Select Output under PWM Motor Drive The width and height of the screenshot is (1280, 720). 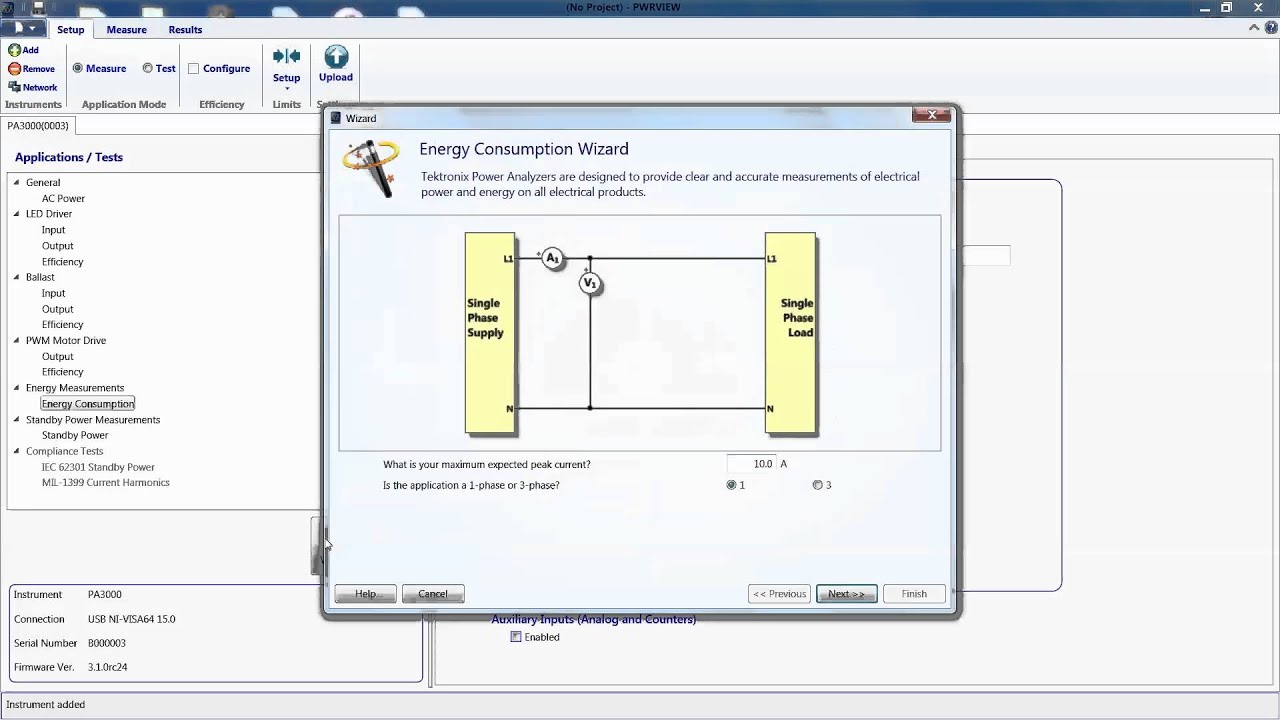[57, 357]
